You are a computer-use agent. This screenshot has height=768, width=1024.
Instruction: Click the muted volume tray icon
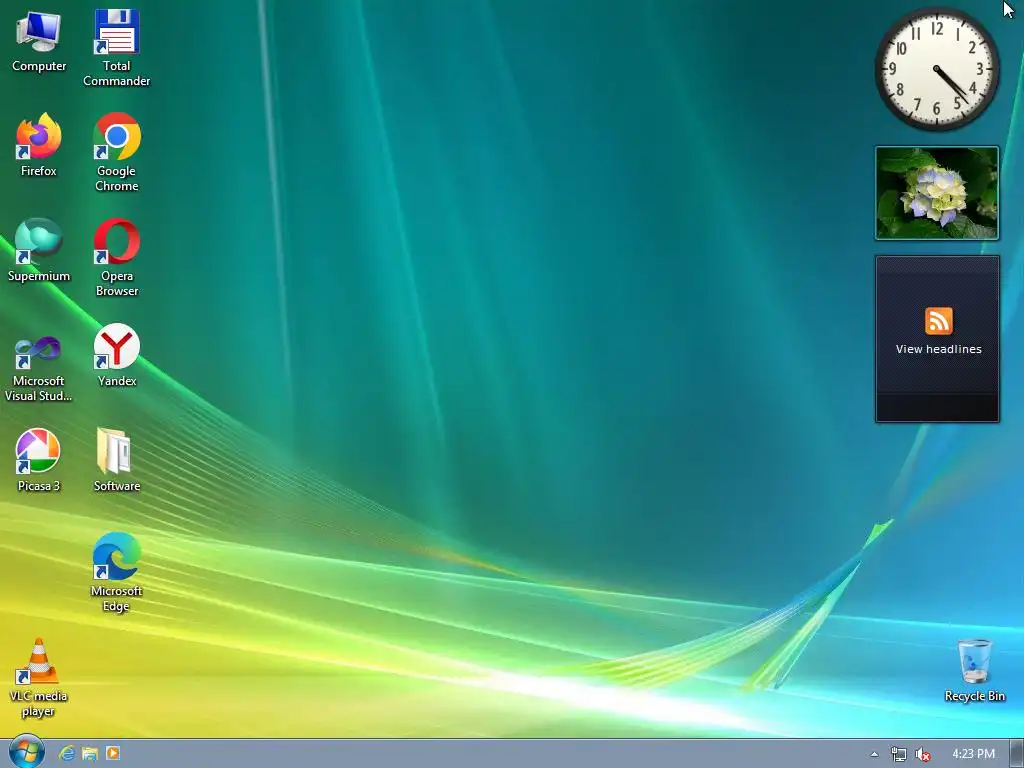(922, 754)
